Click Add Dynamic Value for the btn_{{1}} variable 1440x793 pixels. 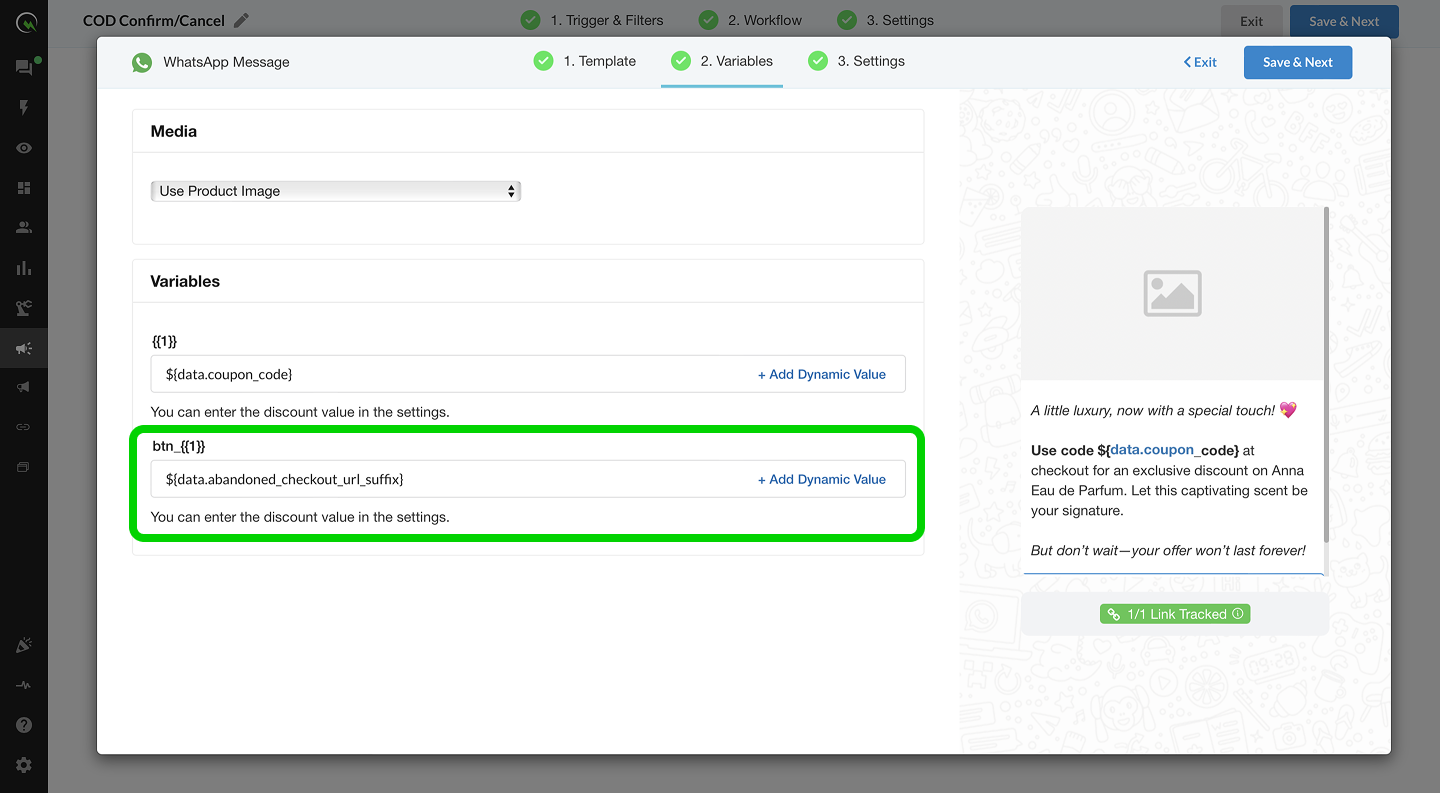click(x=821, y=479)
